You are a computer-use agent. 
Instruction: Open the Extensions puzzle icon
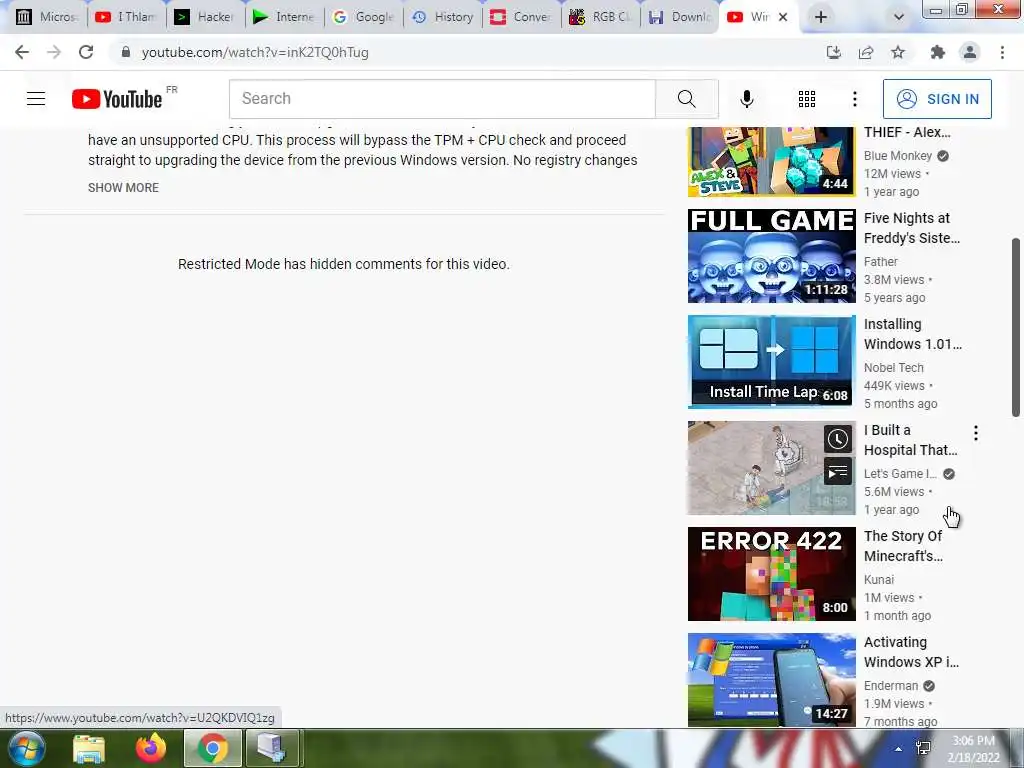938,52
